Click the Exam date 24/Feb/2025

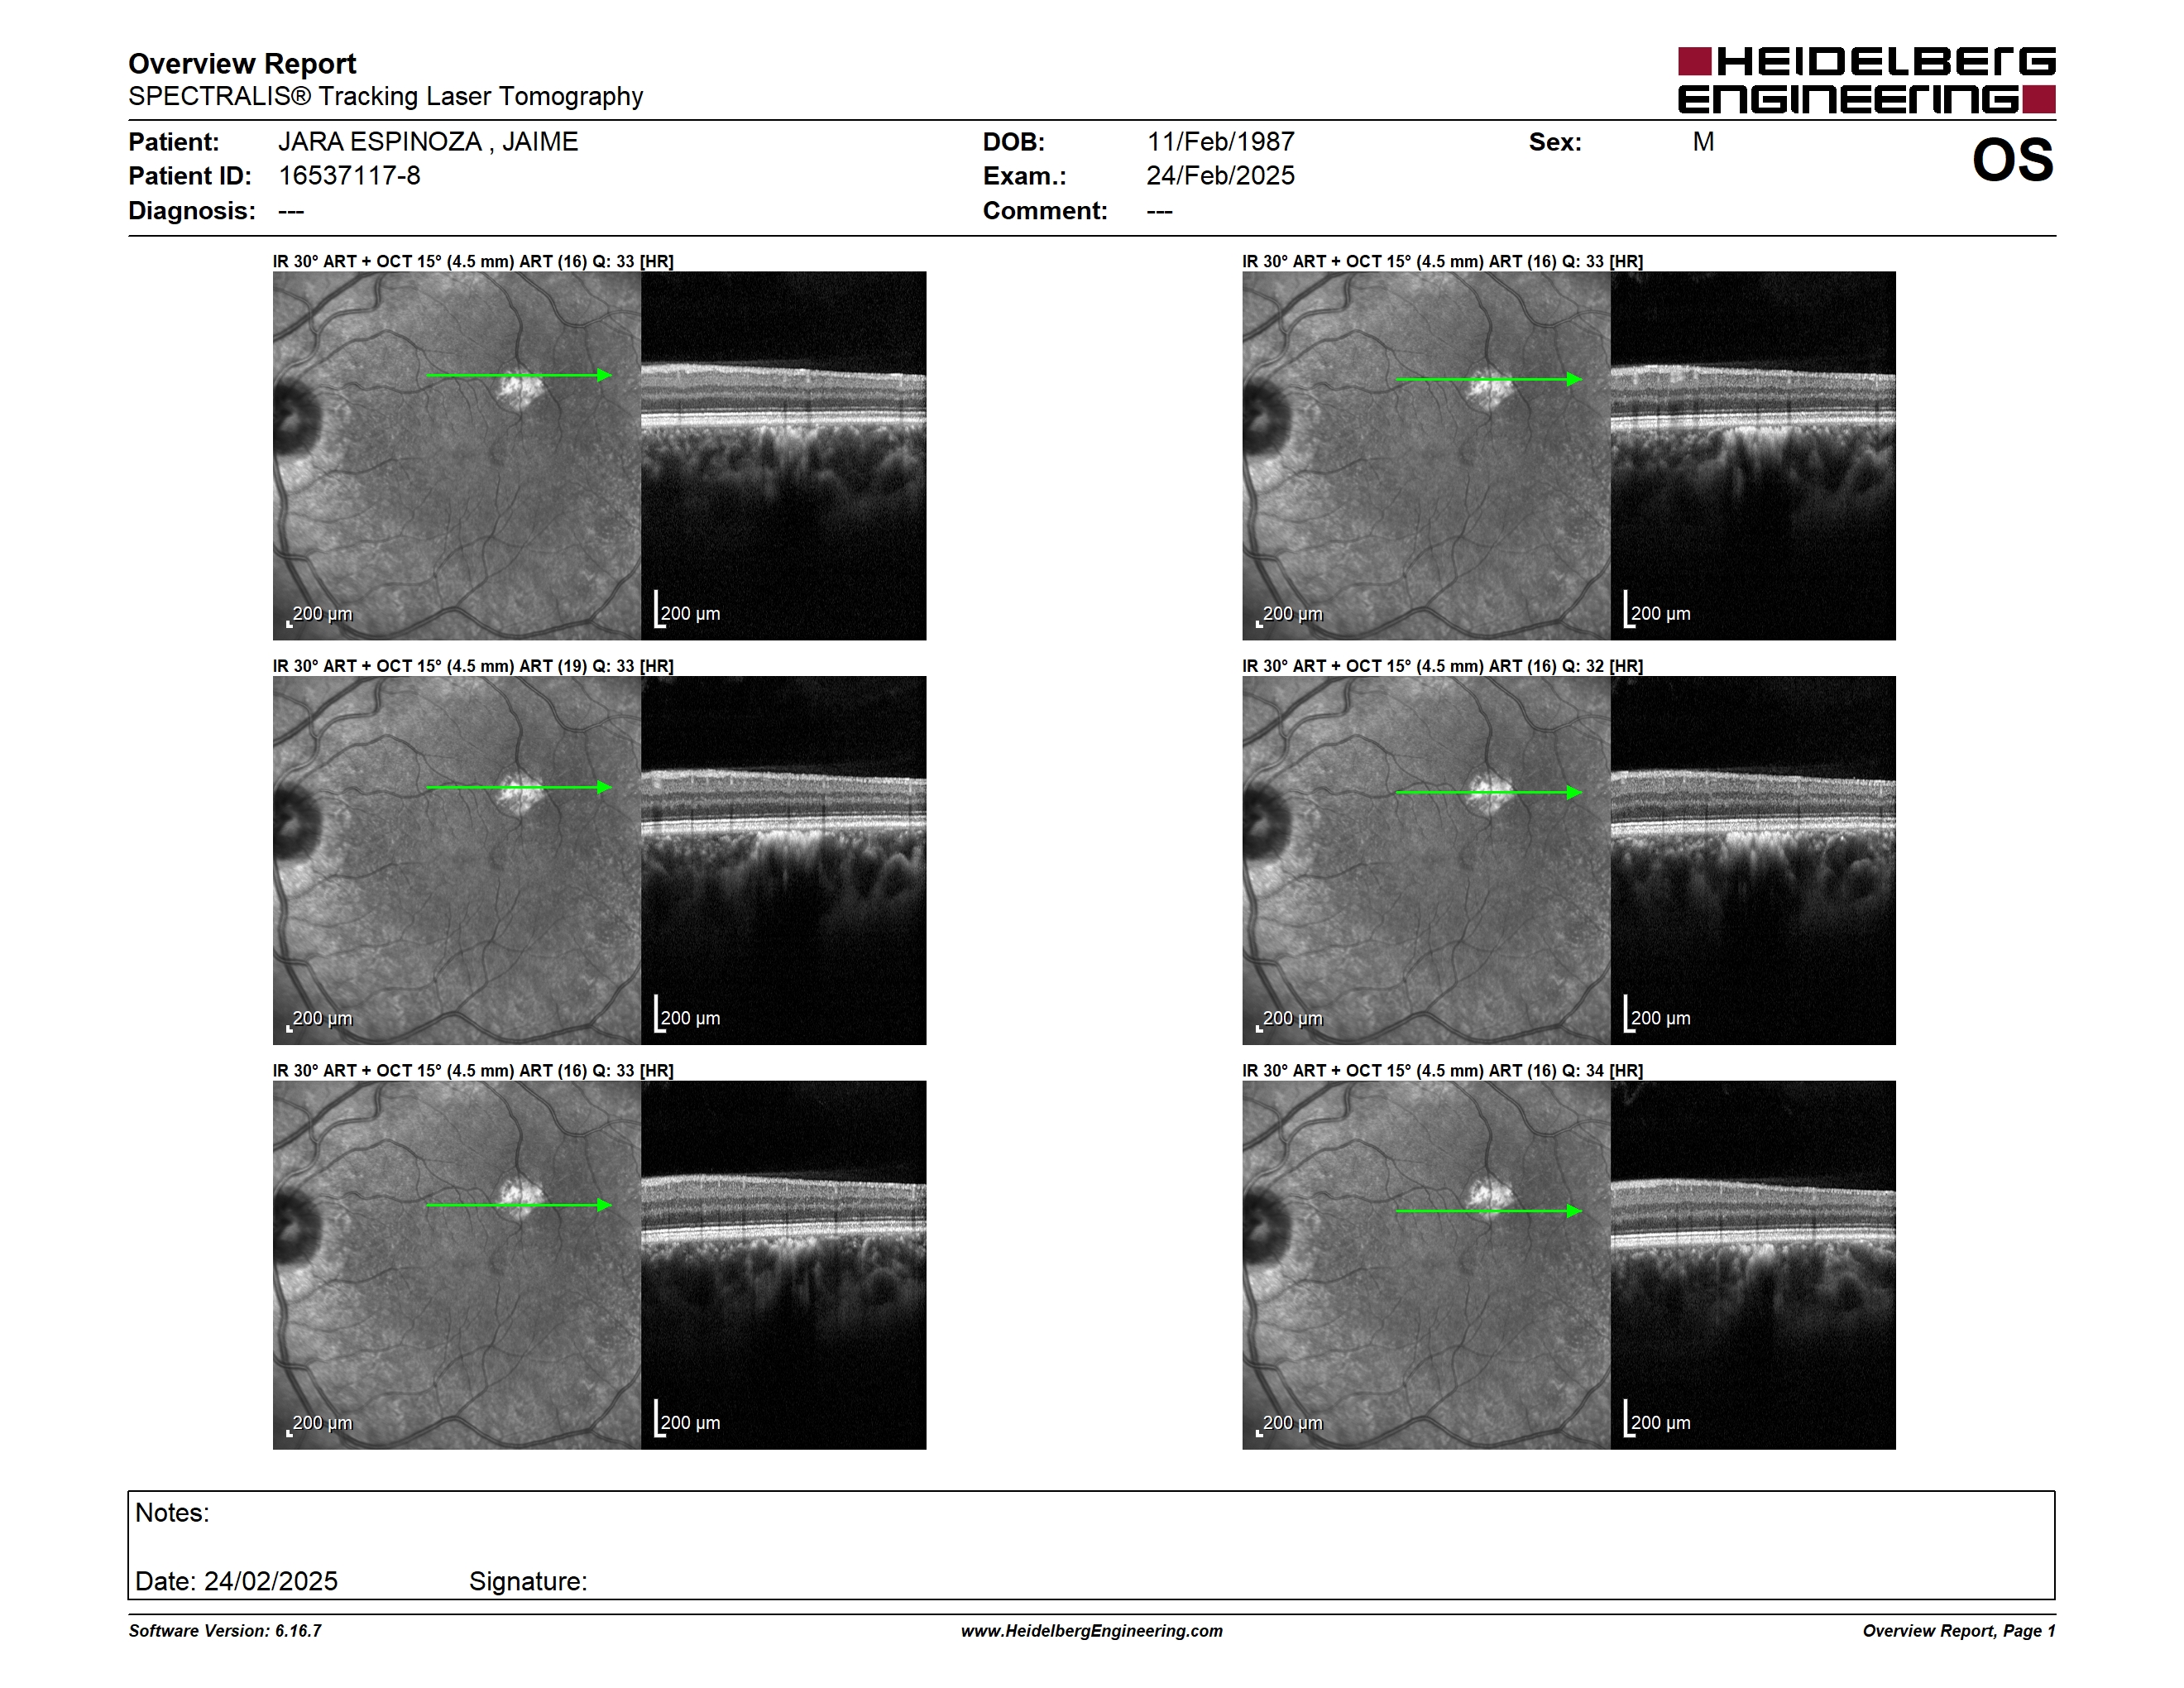[1220, 176]
